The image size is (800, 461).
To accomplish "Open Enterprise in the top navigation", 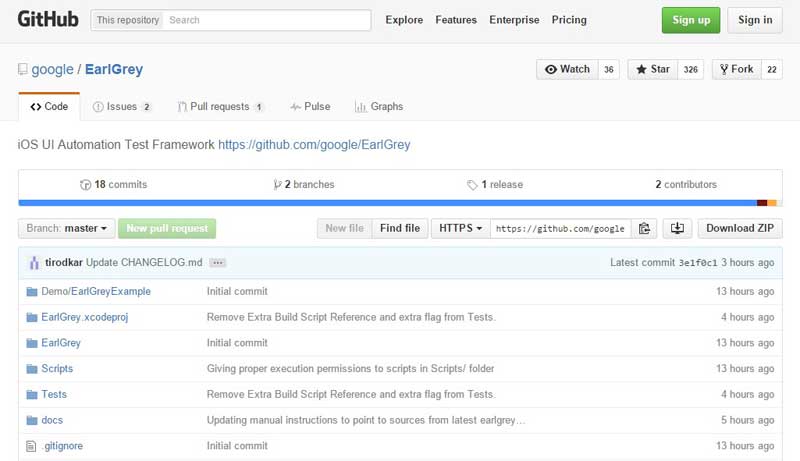I will point(514,20).
